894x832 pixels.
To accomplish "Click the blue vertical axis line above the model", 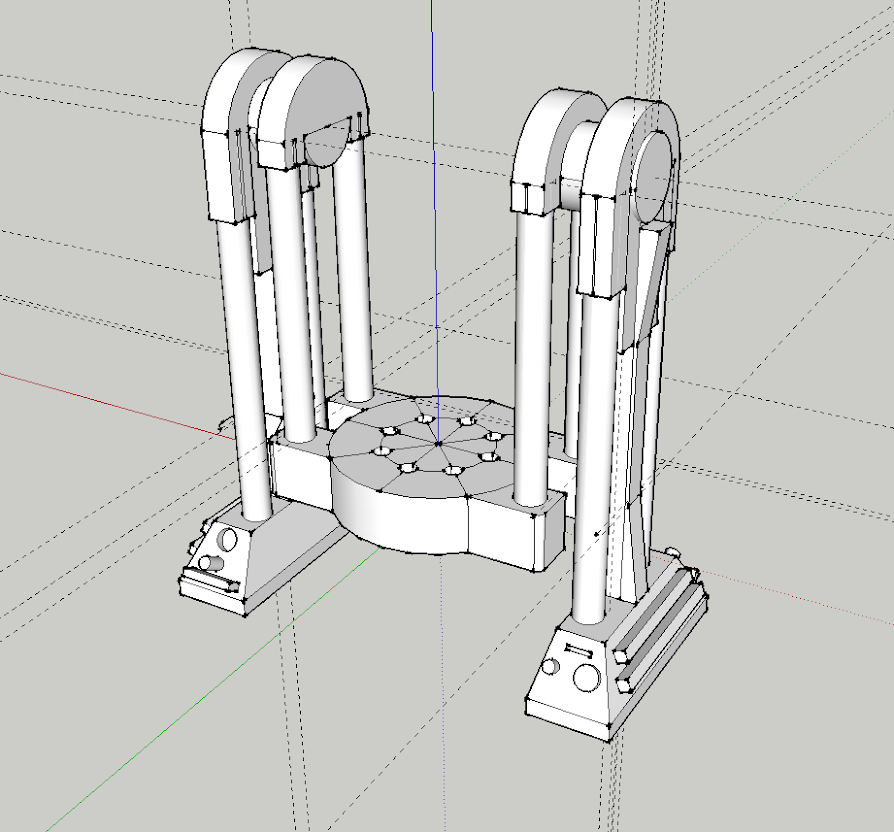I will [433, 150].
